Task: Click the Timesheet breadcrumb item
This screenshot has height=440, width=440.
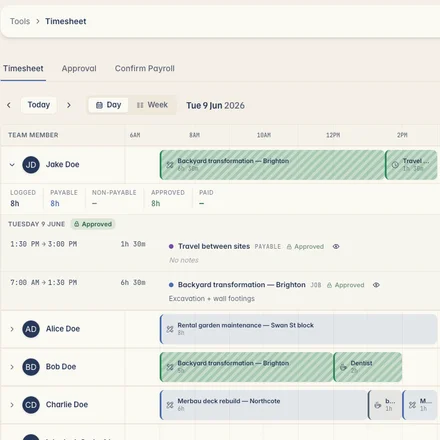Action: point(66,21)
